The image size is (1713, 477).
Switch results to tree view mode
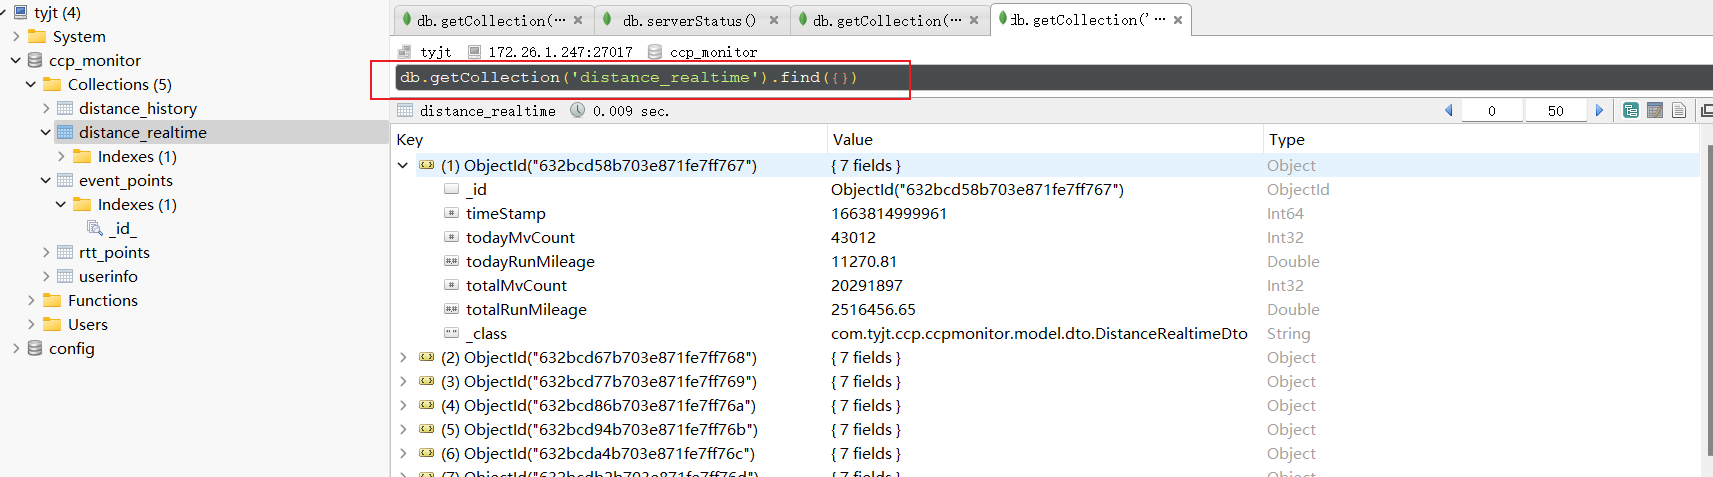click(1631, 110)
